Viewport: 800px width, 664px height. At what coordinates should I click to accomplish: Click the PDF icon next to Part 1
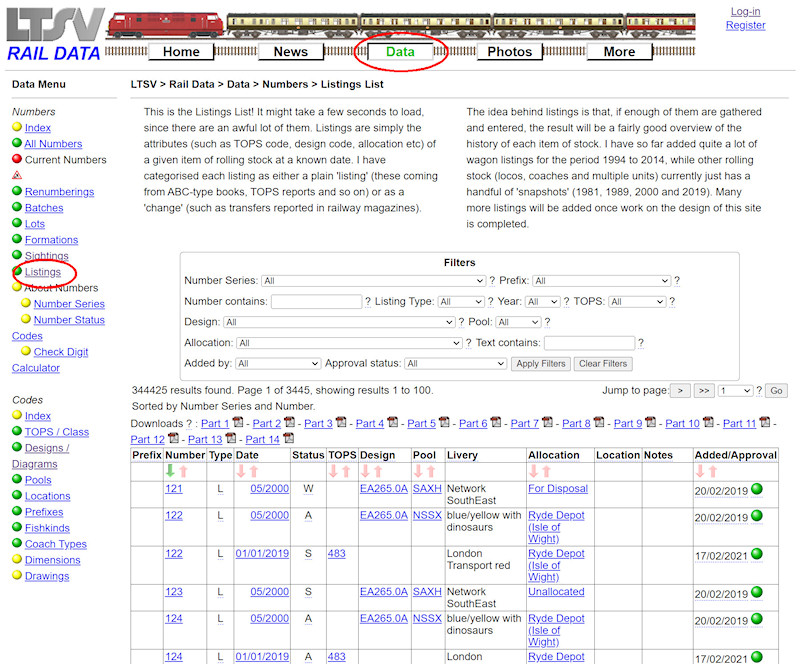coord(237,423)
